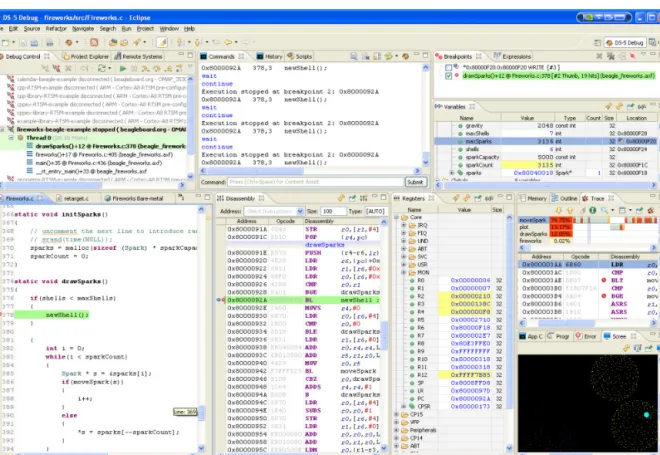Expand the Peripherals register group
660x455 pixels.
click(x=396, y=430)
